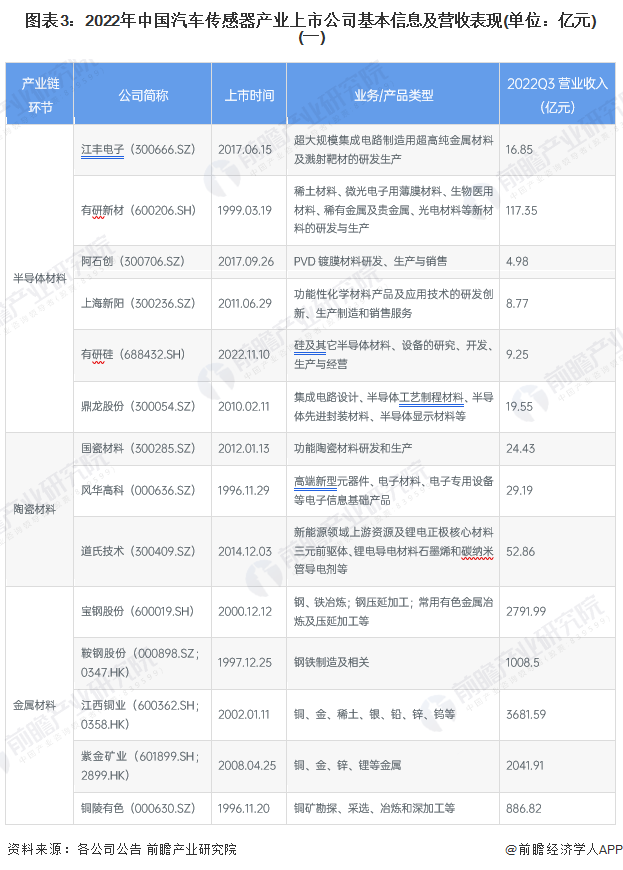Click listing date 2000.12.12

click(245, 611)
